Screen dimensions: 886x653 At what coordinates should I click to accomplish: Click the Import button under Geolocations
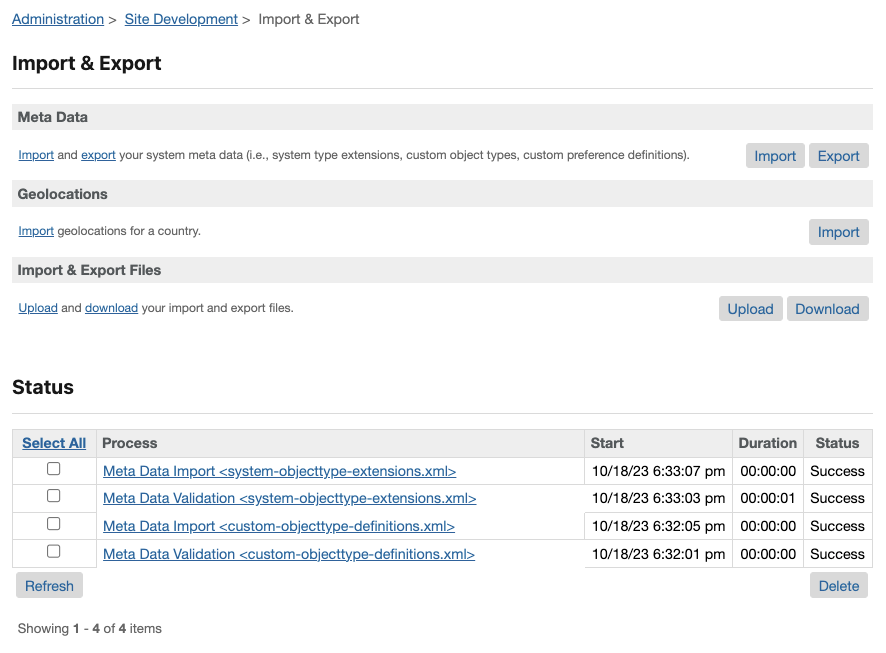tap(838, 231)
